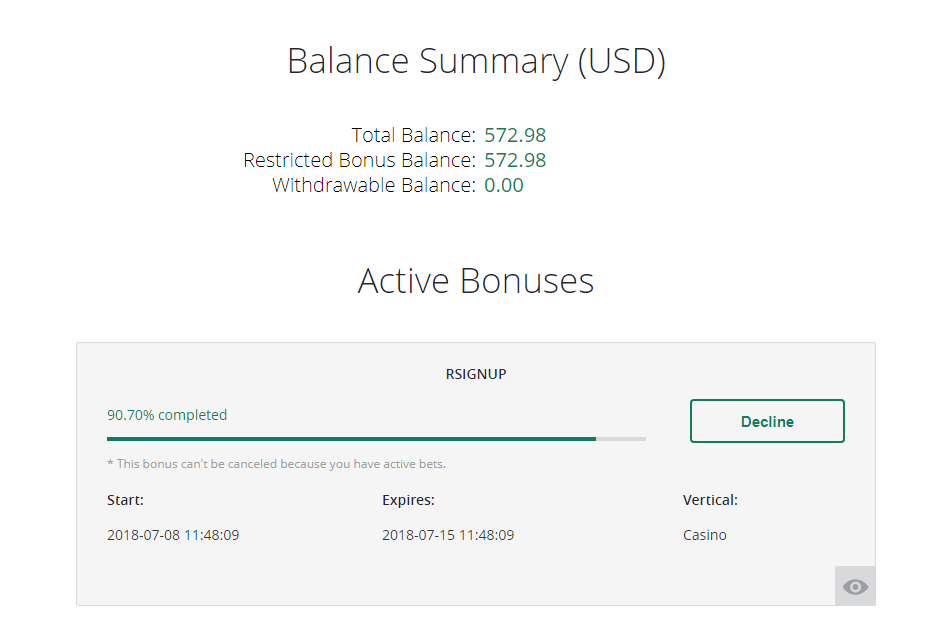Image resolution: width=945 pixels, height=633 pixels.
Task: Click the Total Balance amount 572.98
Action: click(x=515, y=135)
